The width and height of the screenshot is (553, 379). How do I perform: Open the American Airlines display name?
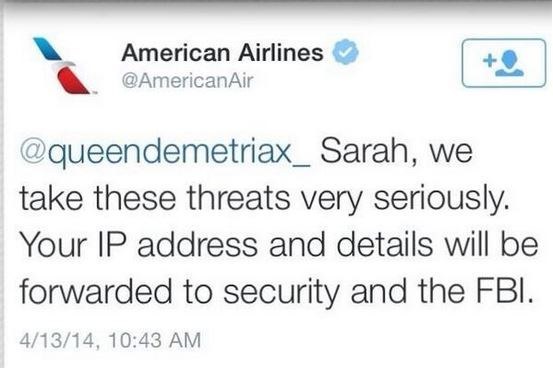coord(222,53)
